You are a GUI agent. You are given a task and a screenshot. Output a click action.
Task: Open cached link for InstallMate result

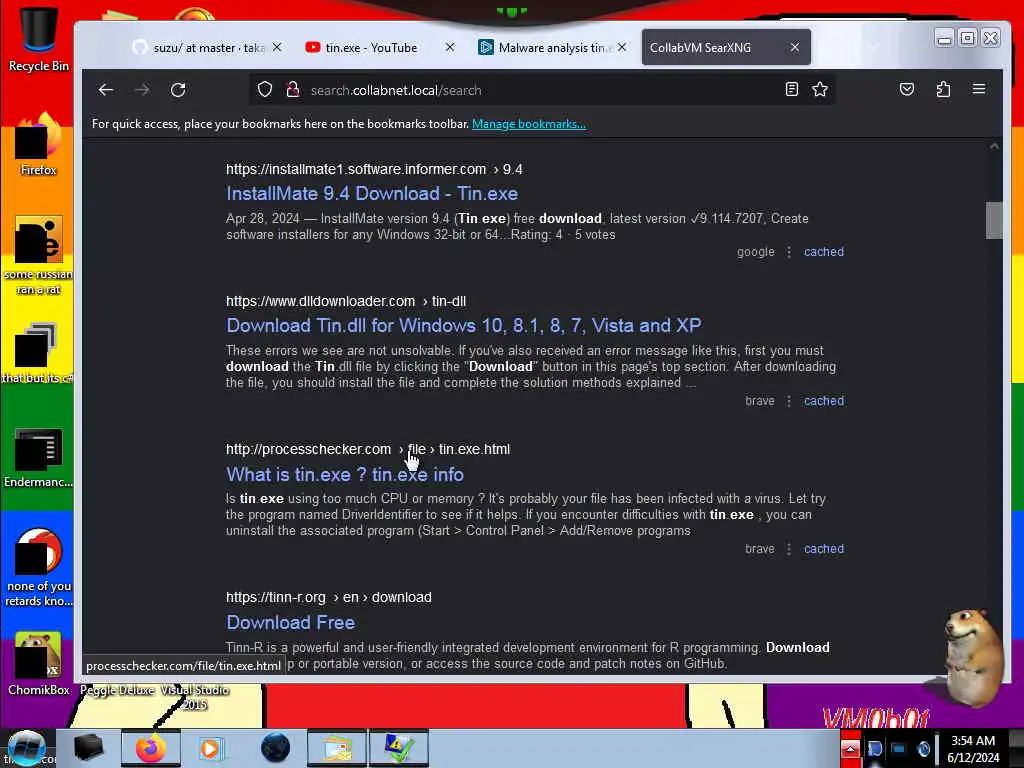click(x=824, y=252)
